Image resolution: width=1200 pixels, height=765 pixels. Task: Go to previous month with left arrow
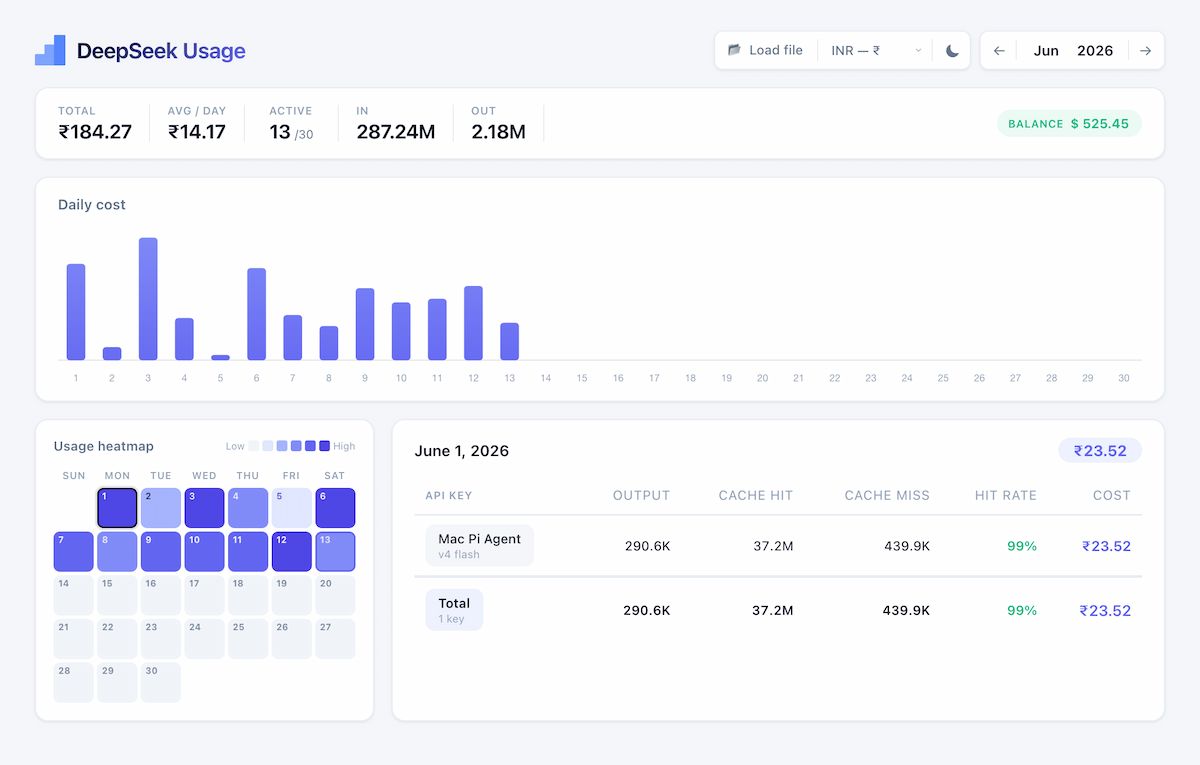(999, 51)
